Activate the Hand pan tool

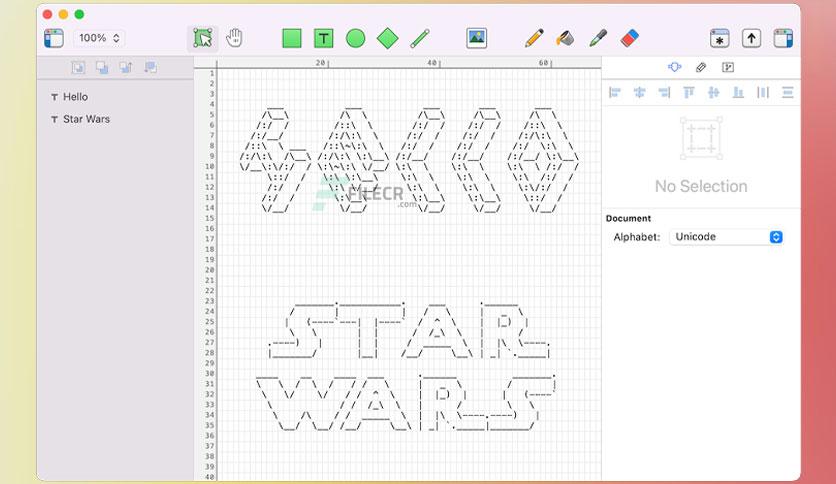point(234,38)
